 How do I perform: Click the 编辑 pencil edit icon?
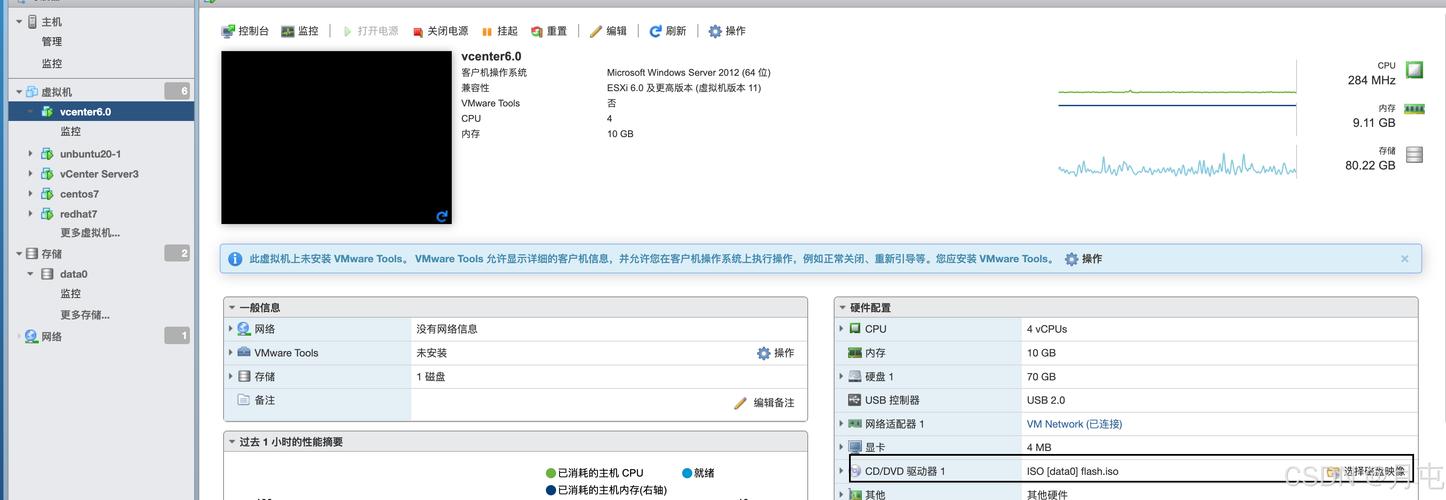[x=596, y=31]
